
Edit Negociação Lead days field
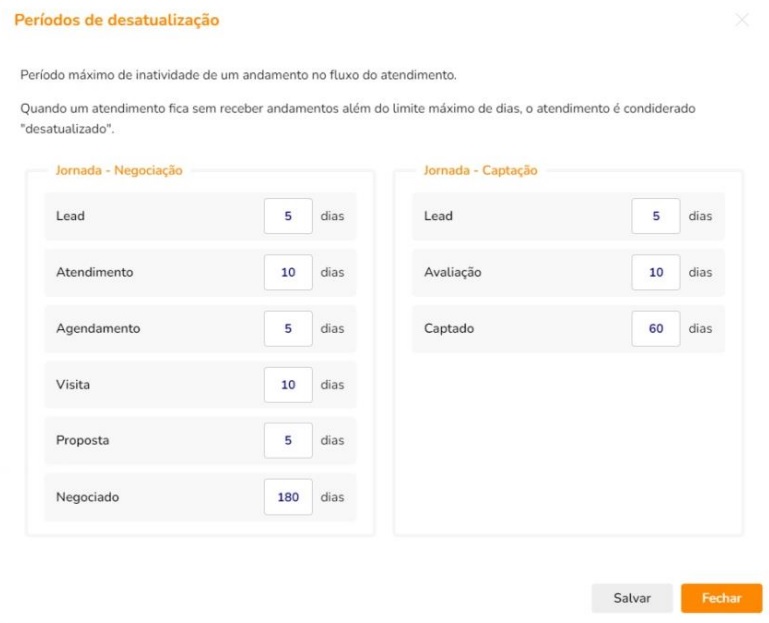pos(288,216)
